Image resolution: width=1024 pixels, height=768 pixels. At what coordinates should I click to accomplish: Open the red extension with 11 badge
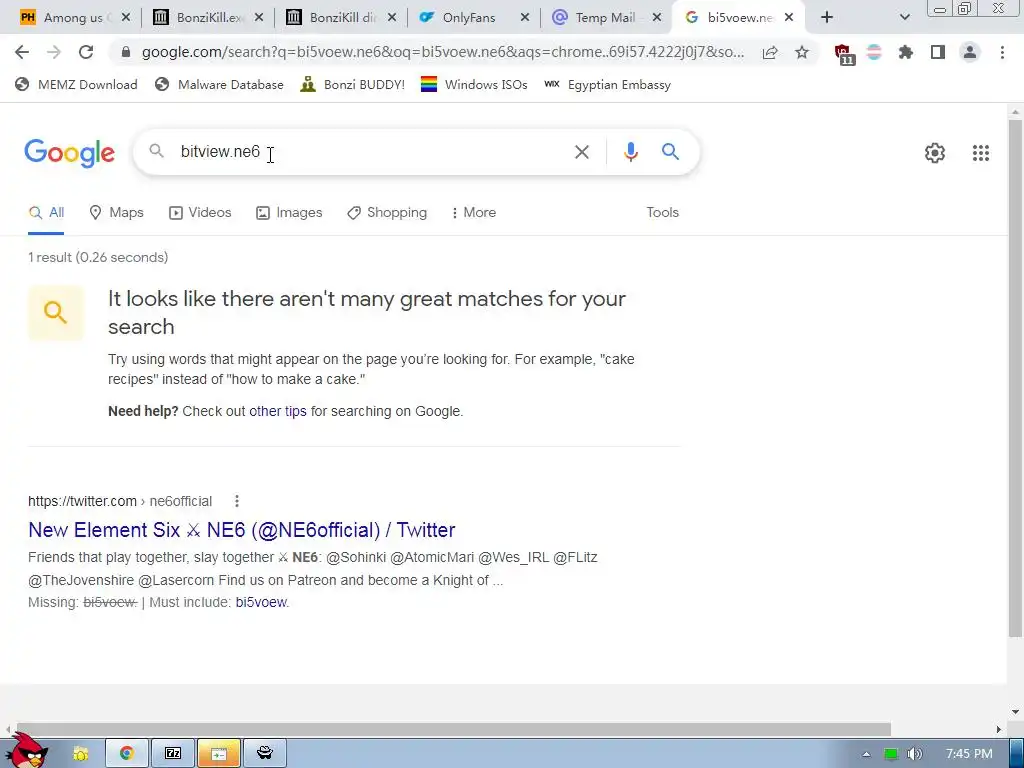click(844, 54)
